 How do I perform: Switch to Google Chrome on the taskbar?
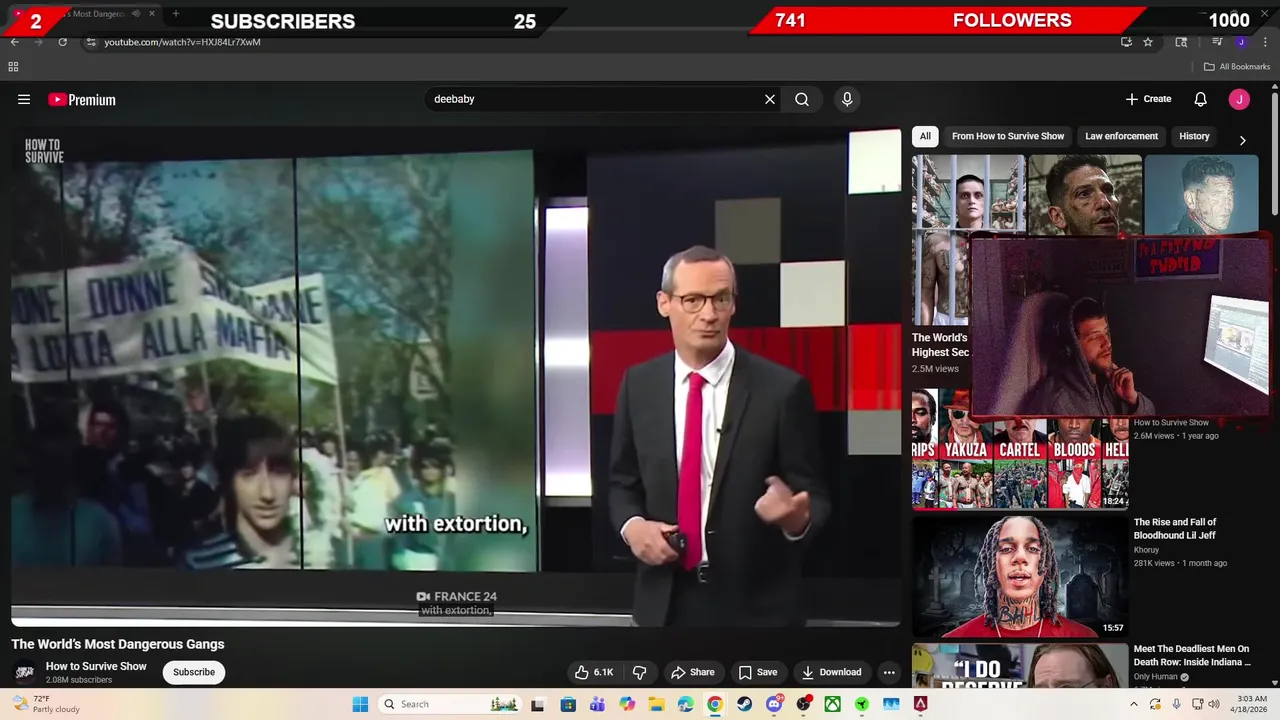[714, 704]
